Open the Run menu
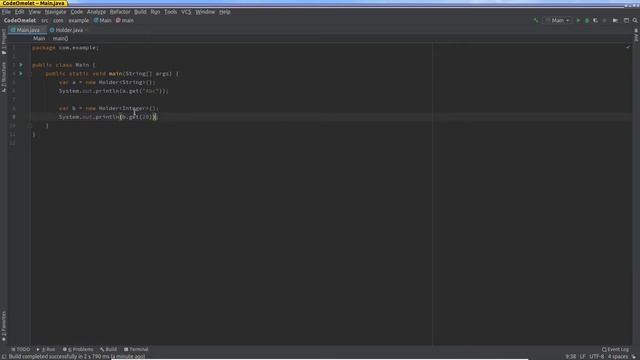Screen dimensions: 640x360 coord(155,12)
